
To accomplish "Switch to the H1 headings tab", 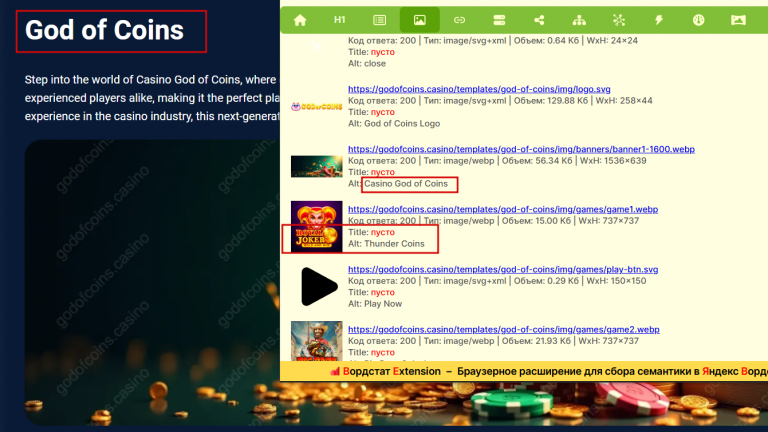I will tap(339, 20).
